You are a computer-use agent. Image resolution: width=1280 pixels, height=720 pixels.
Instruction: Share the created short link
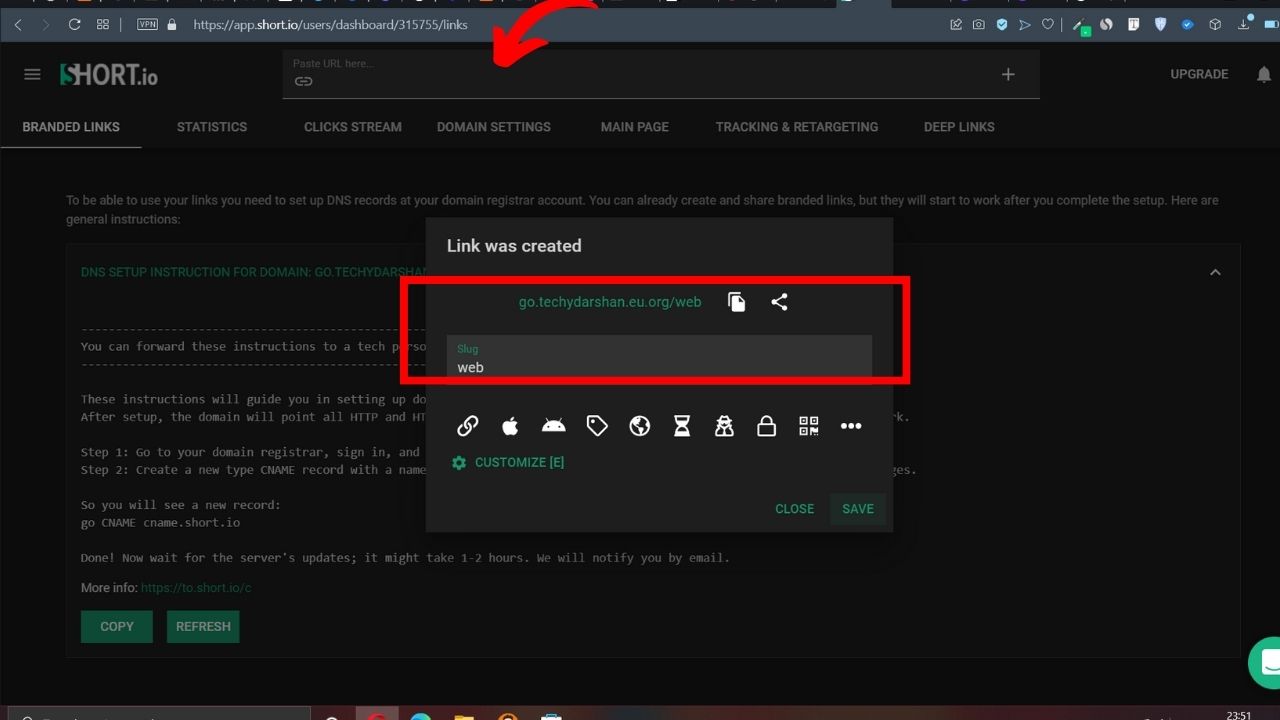click(x=779, y=302)
